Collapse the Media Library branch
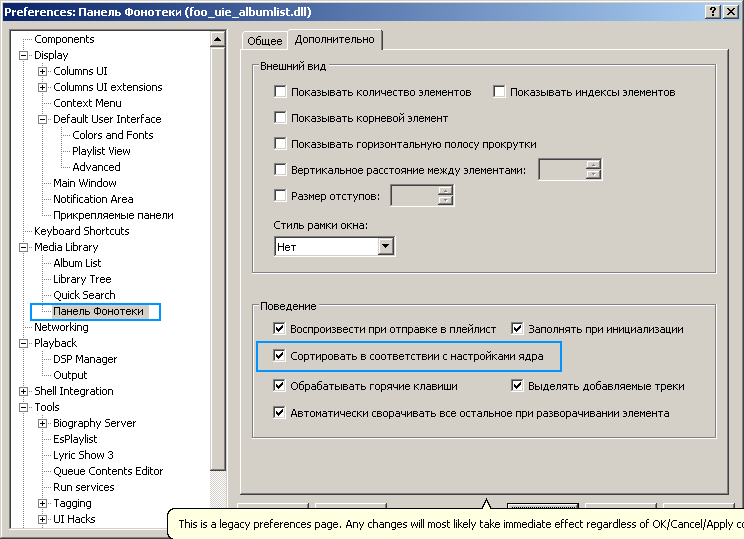Viewport: 744px width, 539px height. (24, 248)
